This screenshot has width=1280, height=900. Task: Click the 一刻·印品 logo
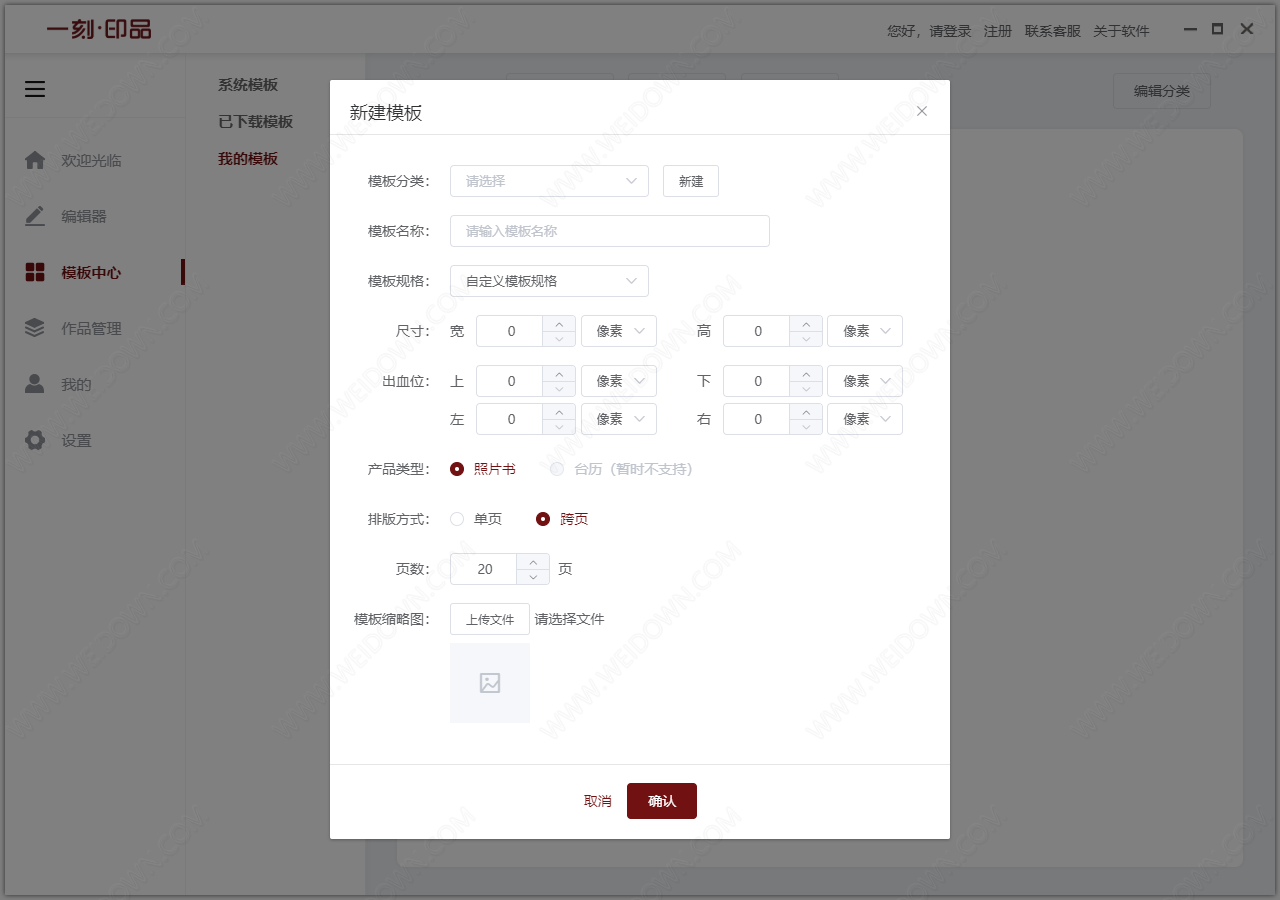point(99,29)
